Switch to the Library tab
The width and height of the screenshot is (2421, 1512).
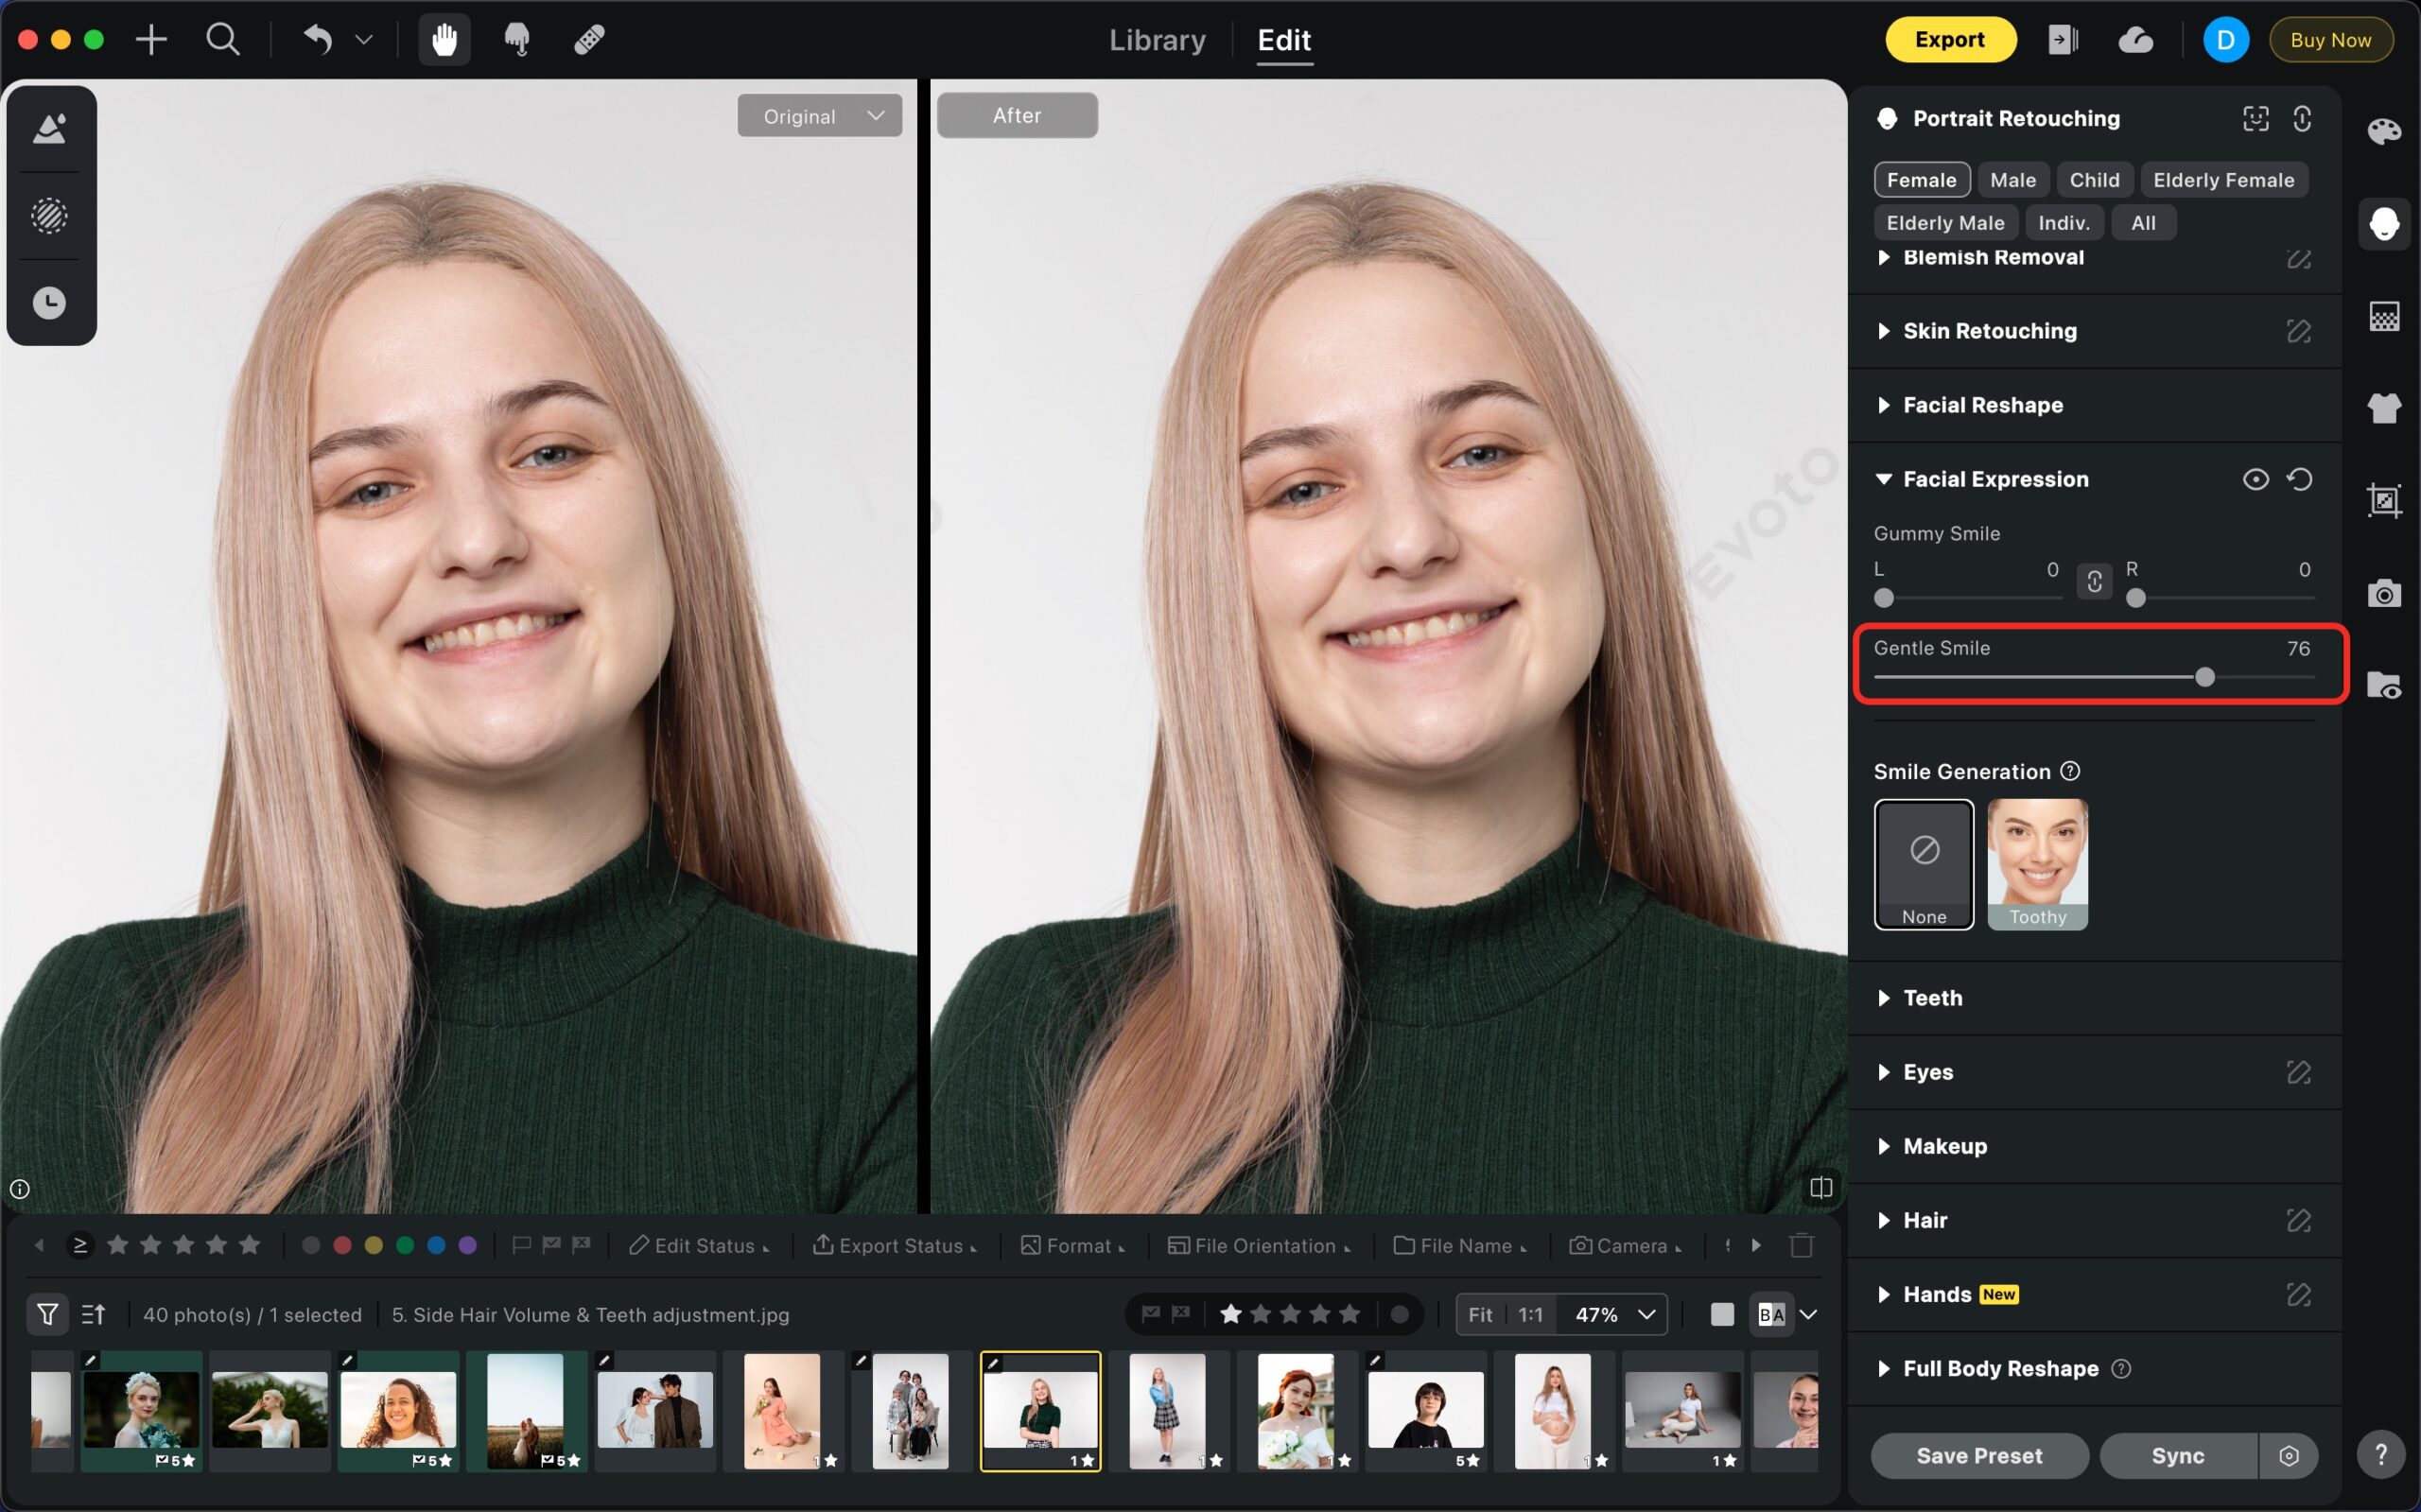tap(1157, 40)
